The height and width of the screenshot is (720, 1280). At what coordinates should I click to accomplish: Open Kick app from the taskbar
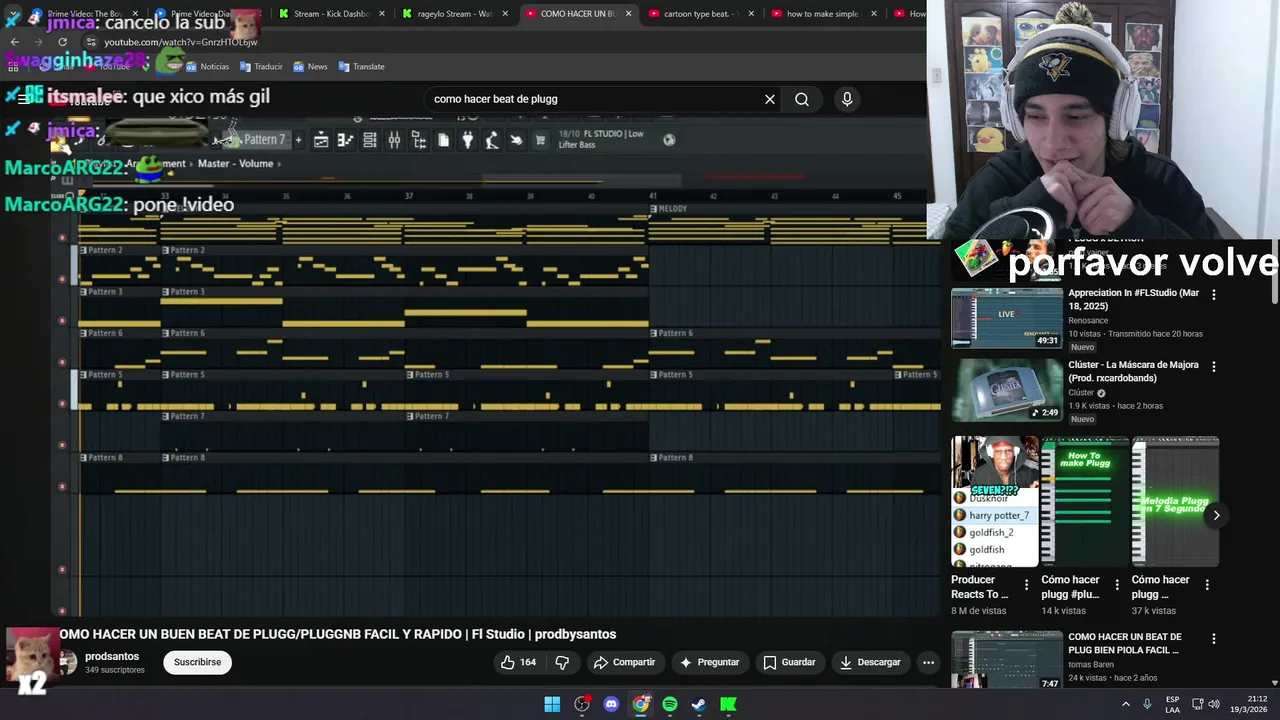[729, 704]
